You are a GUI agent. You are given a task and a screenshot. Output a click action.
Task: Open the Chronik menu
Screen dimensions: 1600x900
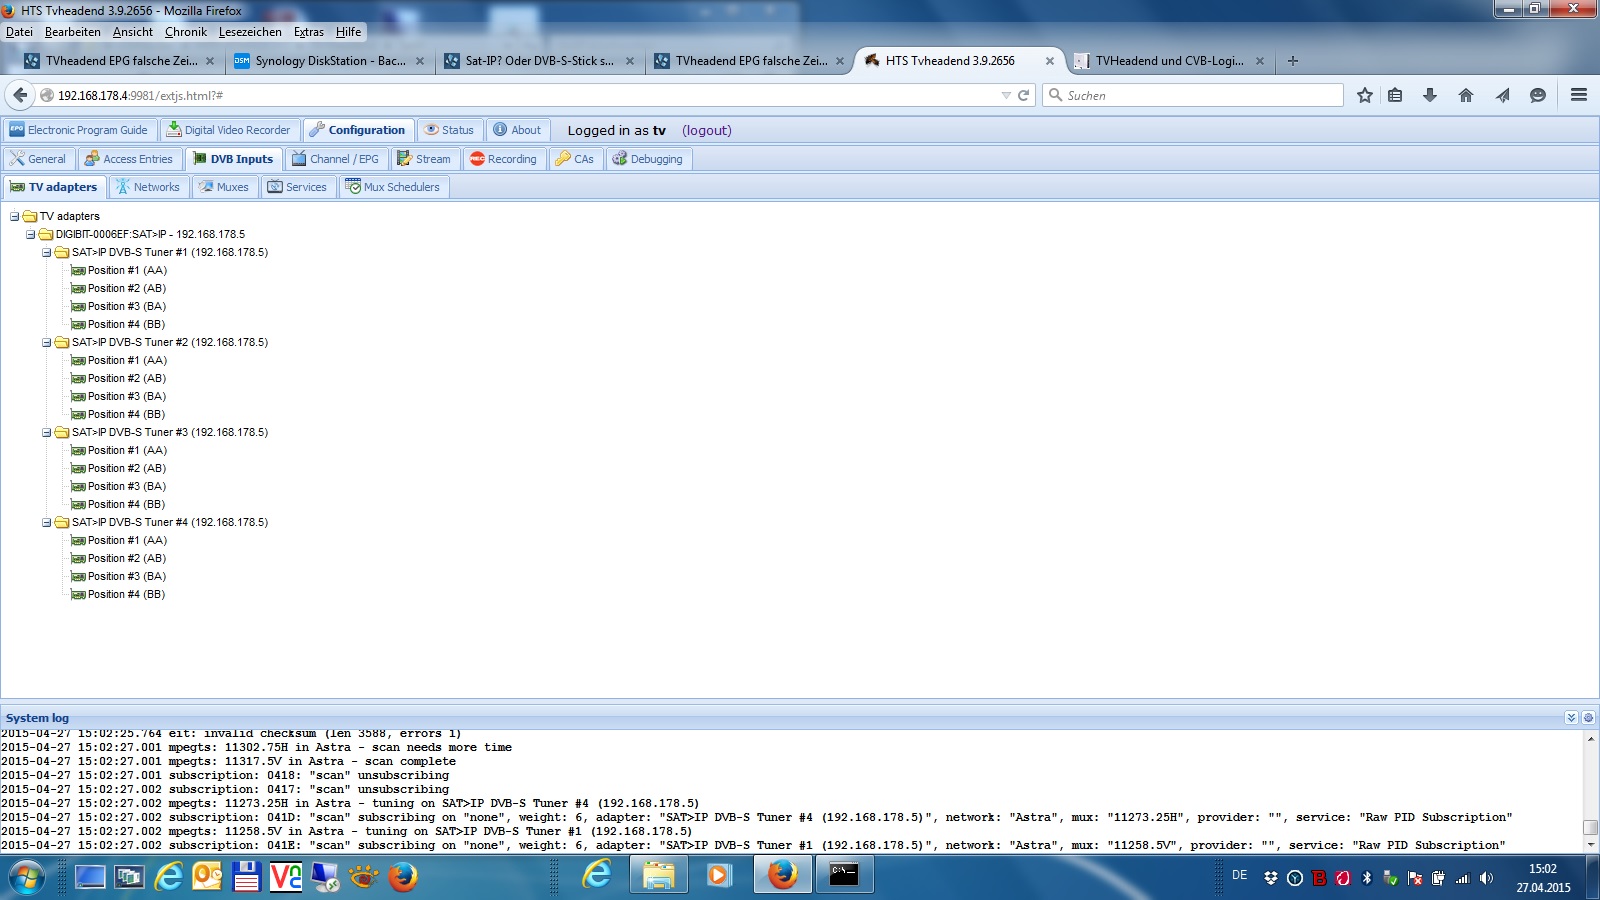coord(186,32)
